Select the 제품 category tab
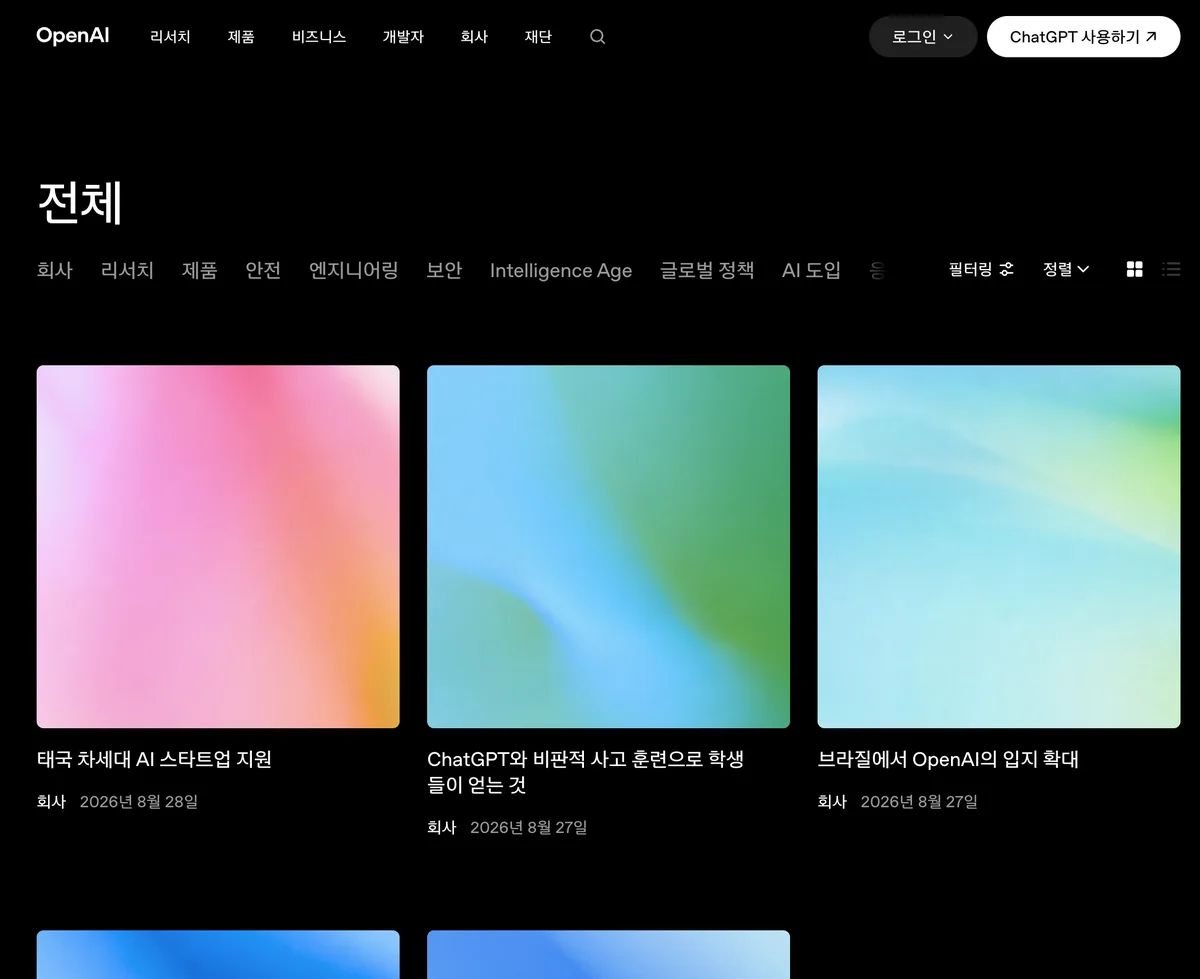This screenshot has height=979, width=1200. pyautogui.click(x=199, y=270)
